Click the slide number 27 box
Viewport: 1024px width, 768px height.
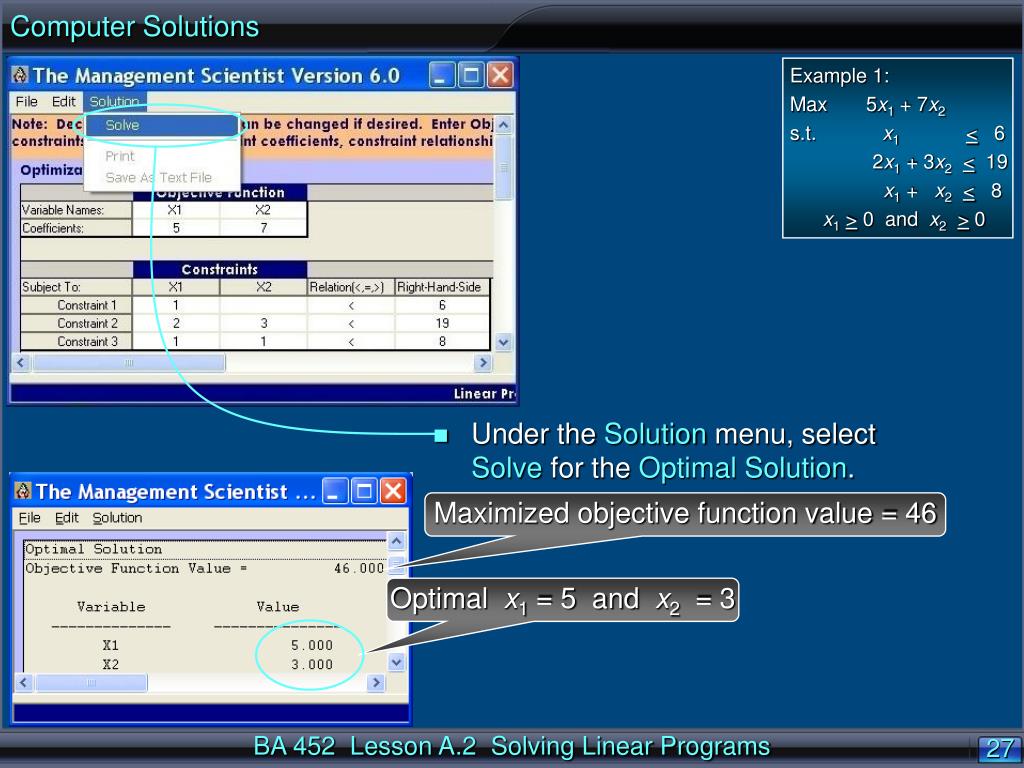click(999, 748)
